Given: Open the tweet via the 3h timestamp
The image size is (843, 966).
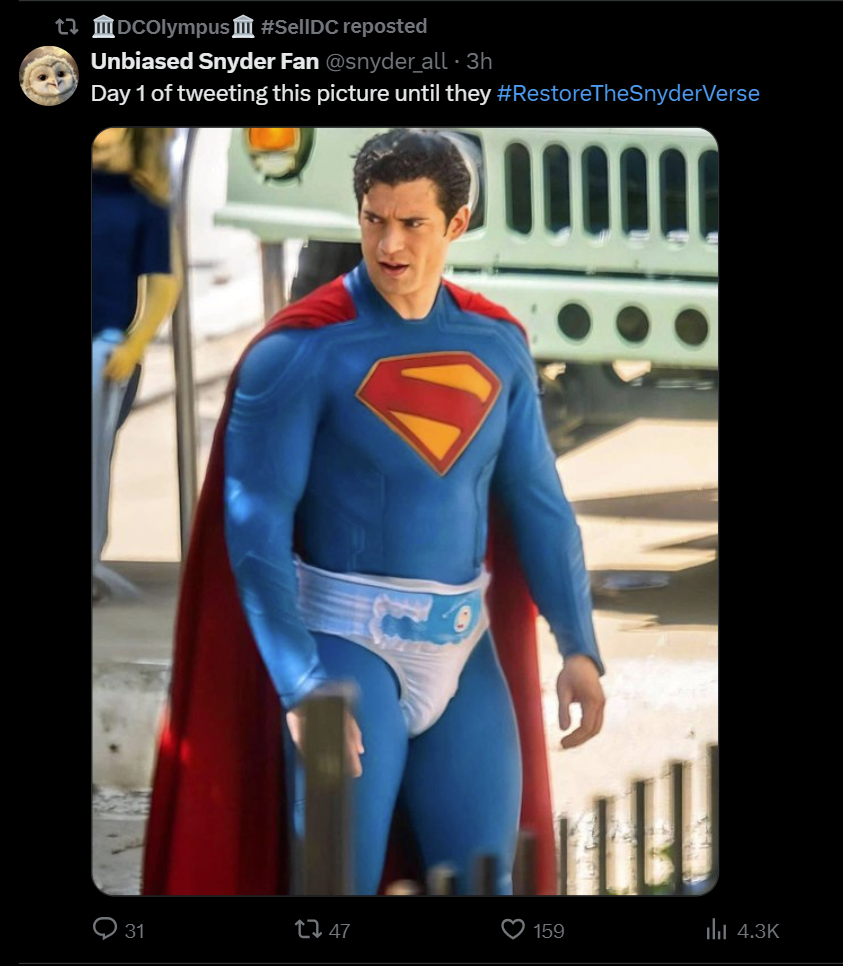Looking at the screenshot, I should coord(479,62).
